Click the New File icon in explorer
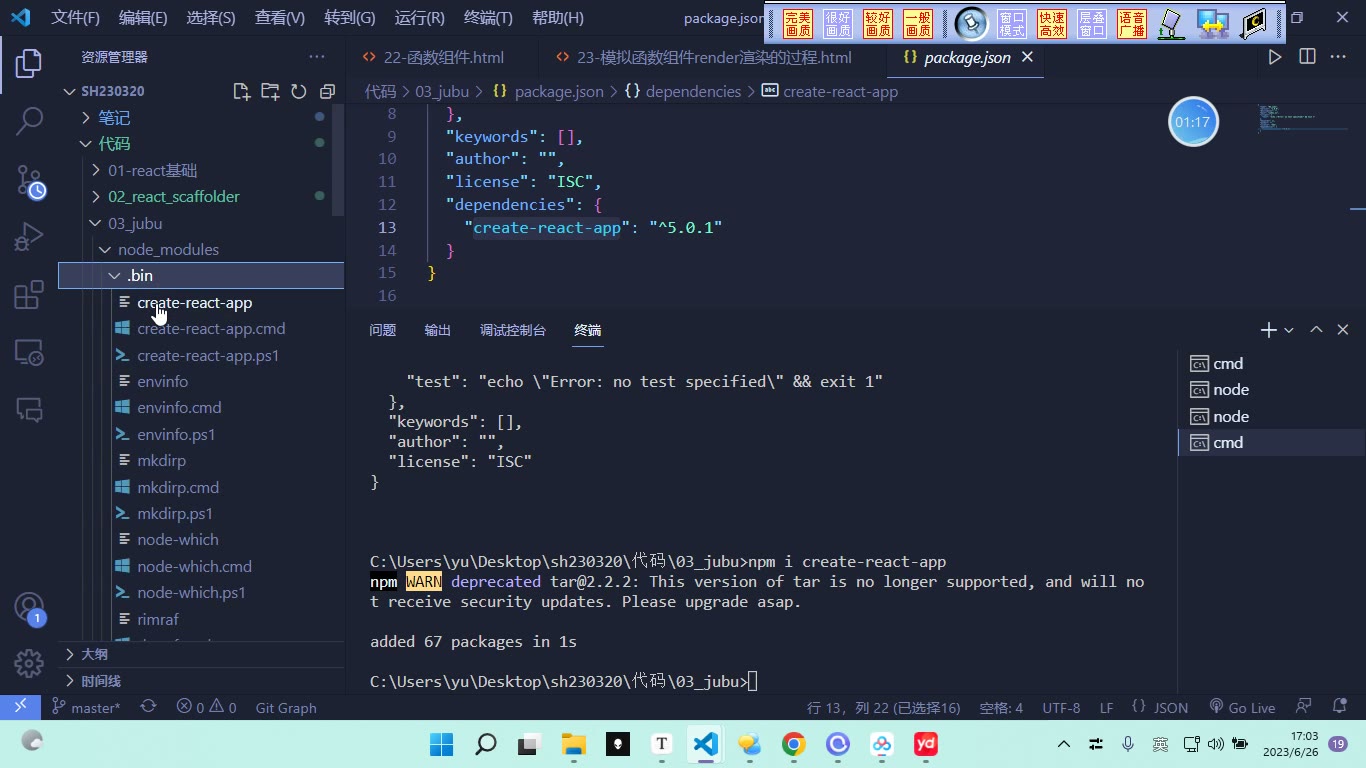Image resolution: width=1366 pixels, height=768 pixels. [241, 91]
